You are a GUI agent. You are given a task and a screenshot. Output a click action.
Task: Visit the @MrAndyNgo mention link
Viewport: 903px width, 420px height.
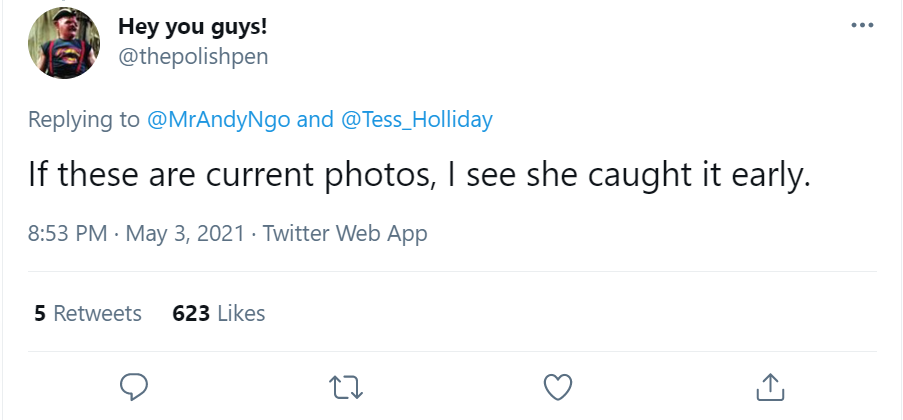tap(219, 120)
